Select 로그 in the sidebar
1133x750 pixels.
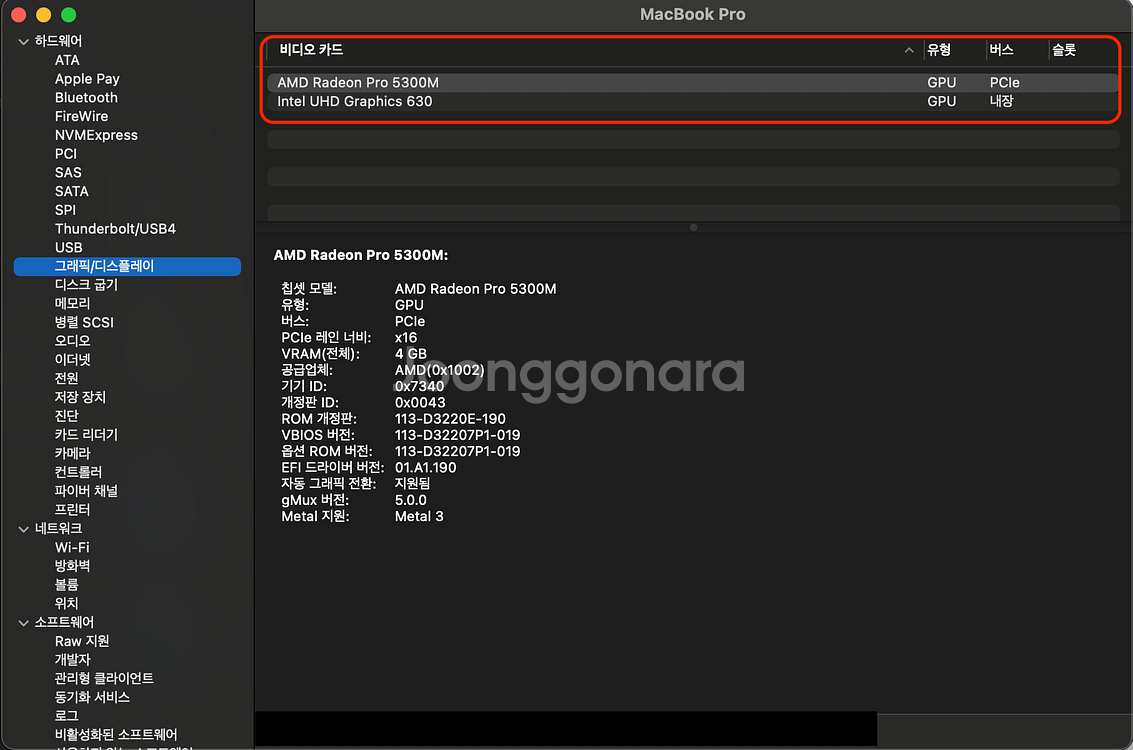click(66, 717)
